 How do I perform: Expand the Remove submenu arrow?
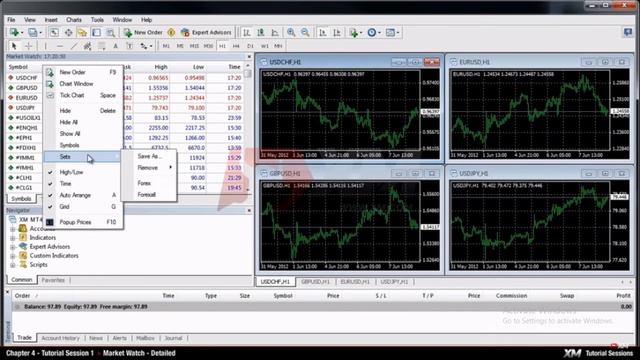pos(171,167)
